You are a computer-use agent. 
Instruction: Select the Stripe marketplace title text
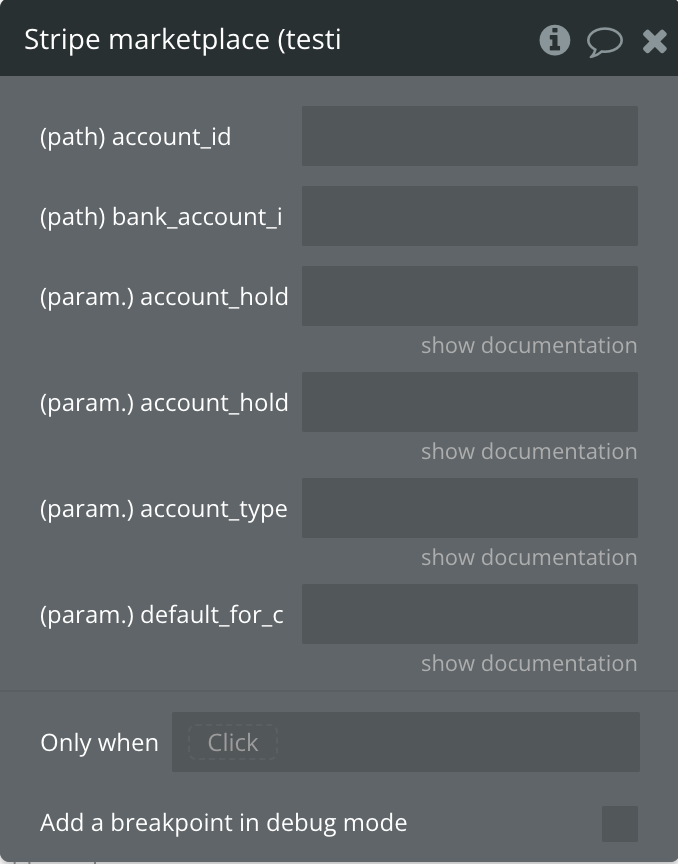pos(182,40)
